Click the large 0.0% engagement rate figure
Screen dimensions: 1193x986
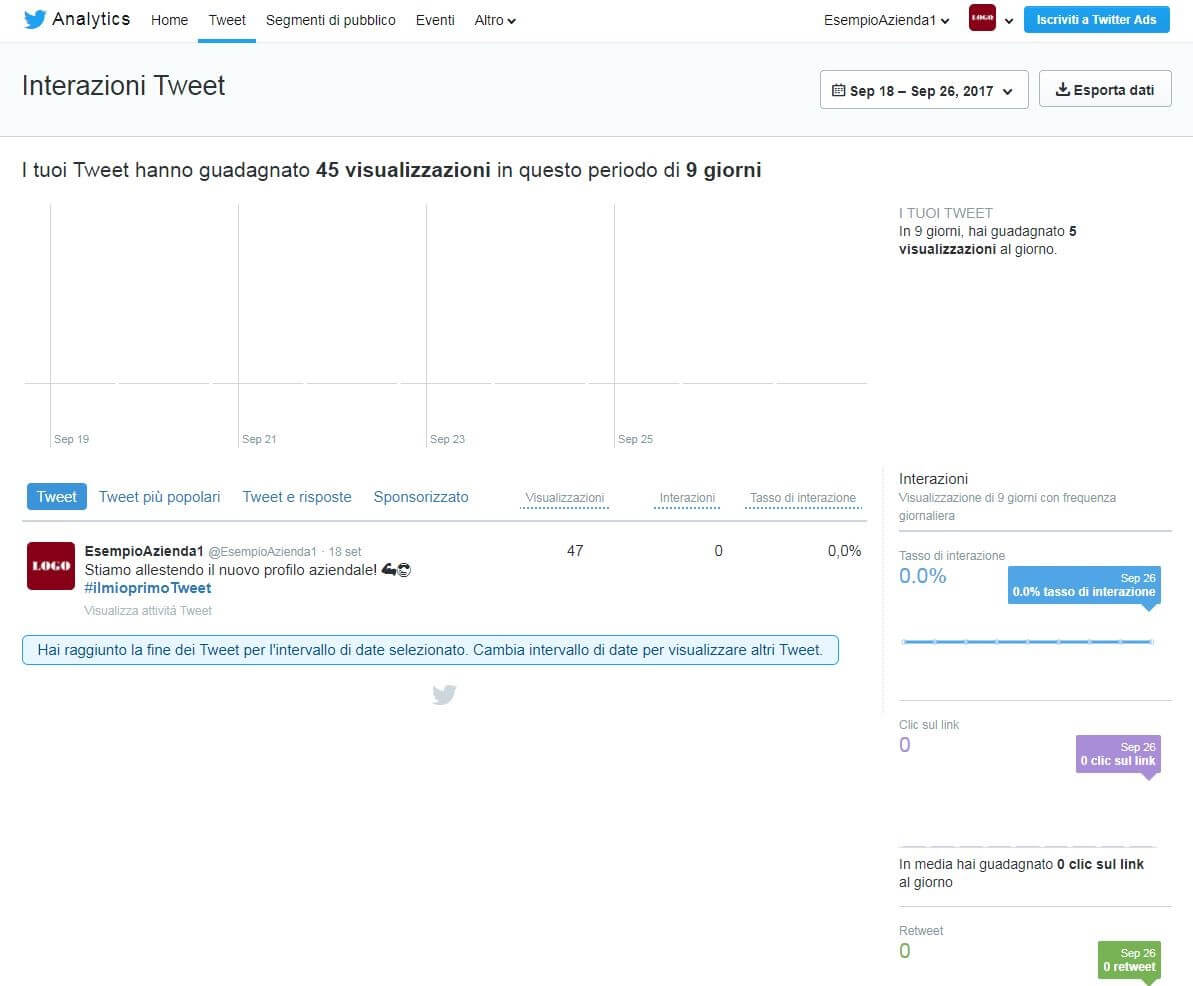[x=923, y=576]
